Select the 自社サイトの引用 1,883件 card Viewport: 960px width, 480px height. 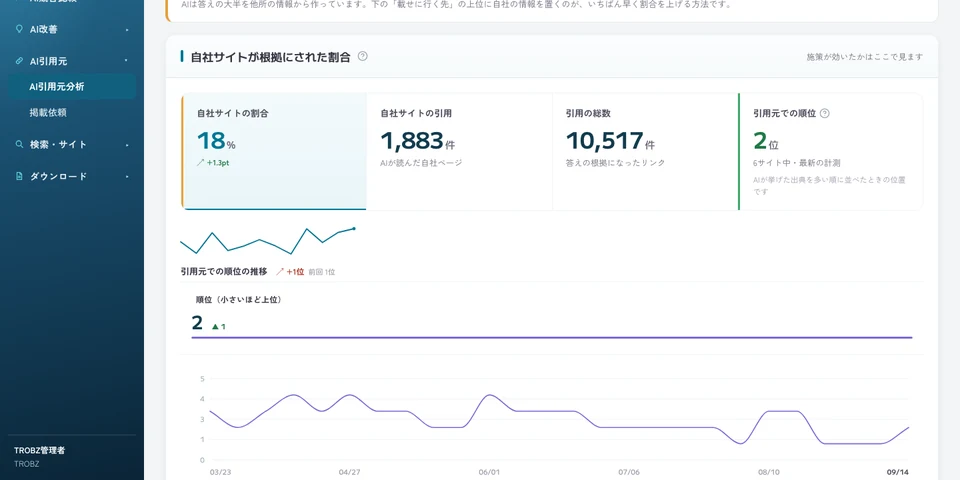pos(459,151)
